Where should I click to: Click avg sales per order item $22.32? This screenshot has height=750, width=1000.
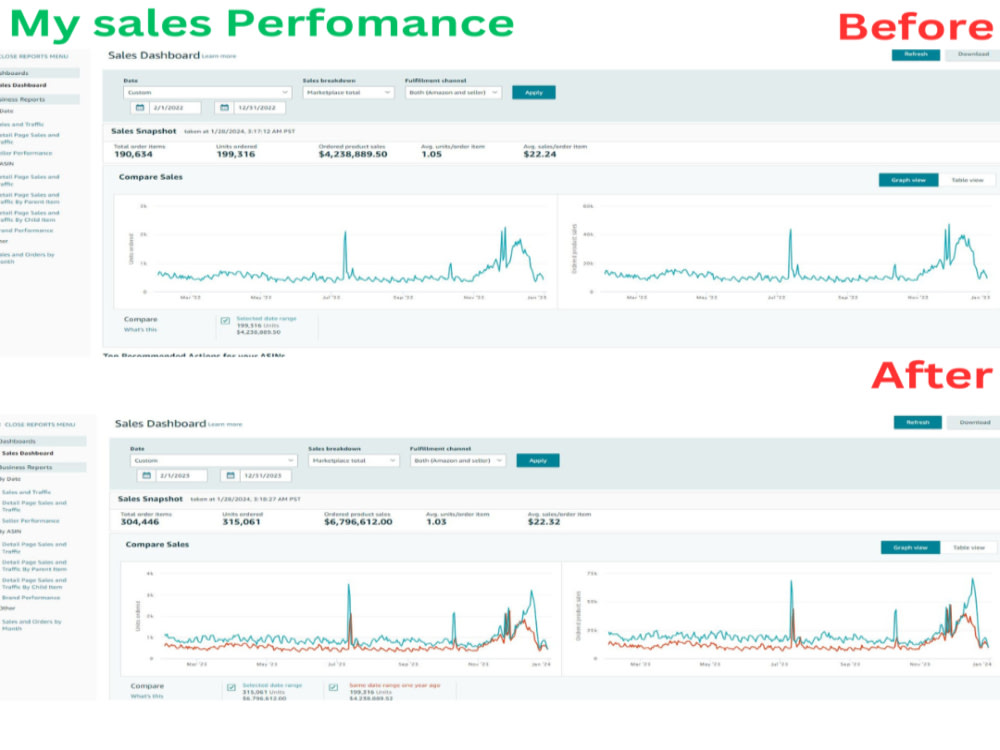544,522
